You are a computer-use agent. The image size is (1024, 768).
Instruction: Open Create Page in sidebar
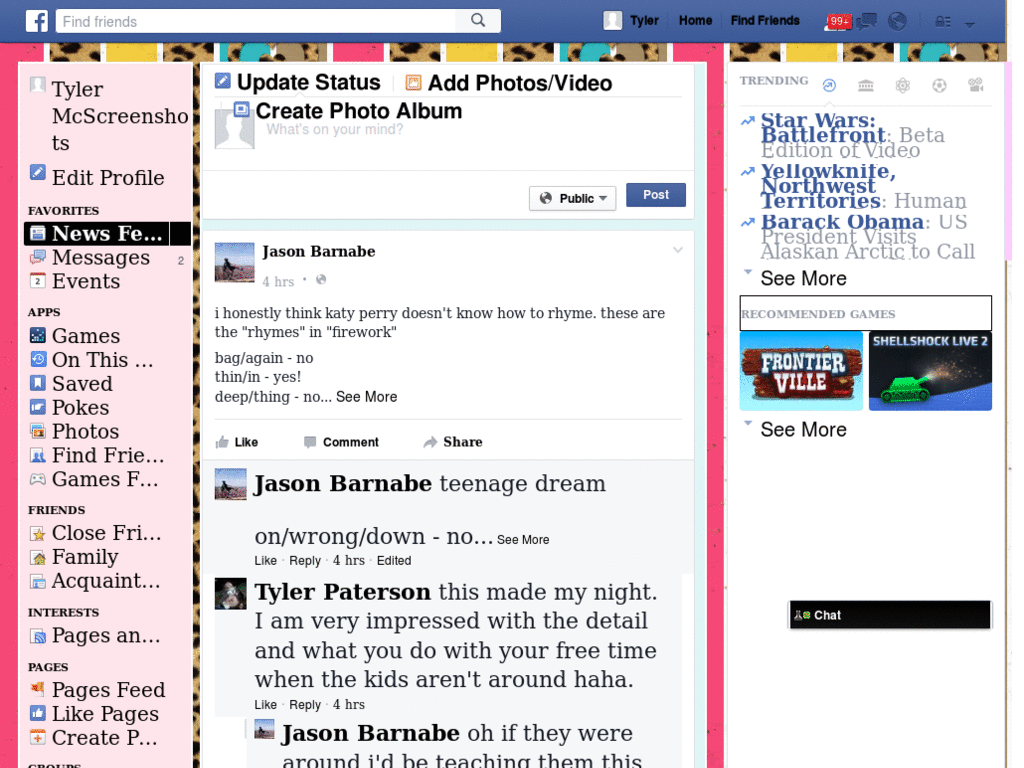coord(104,737)
